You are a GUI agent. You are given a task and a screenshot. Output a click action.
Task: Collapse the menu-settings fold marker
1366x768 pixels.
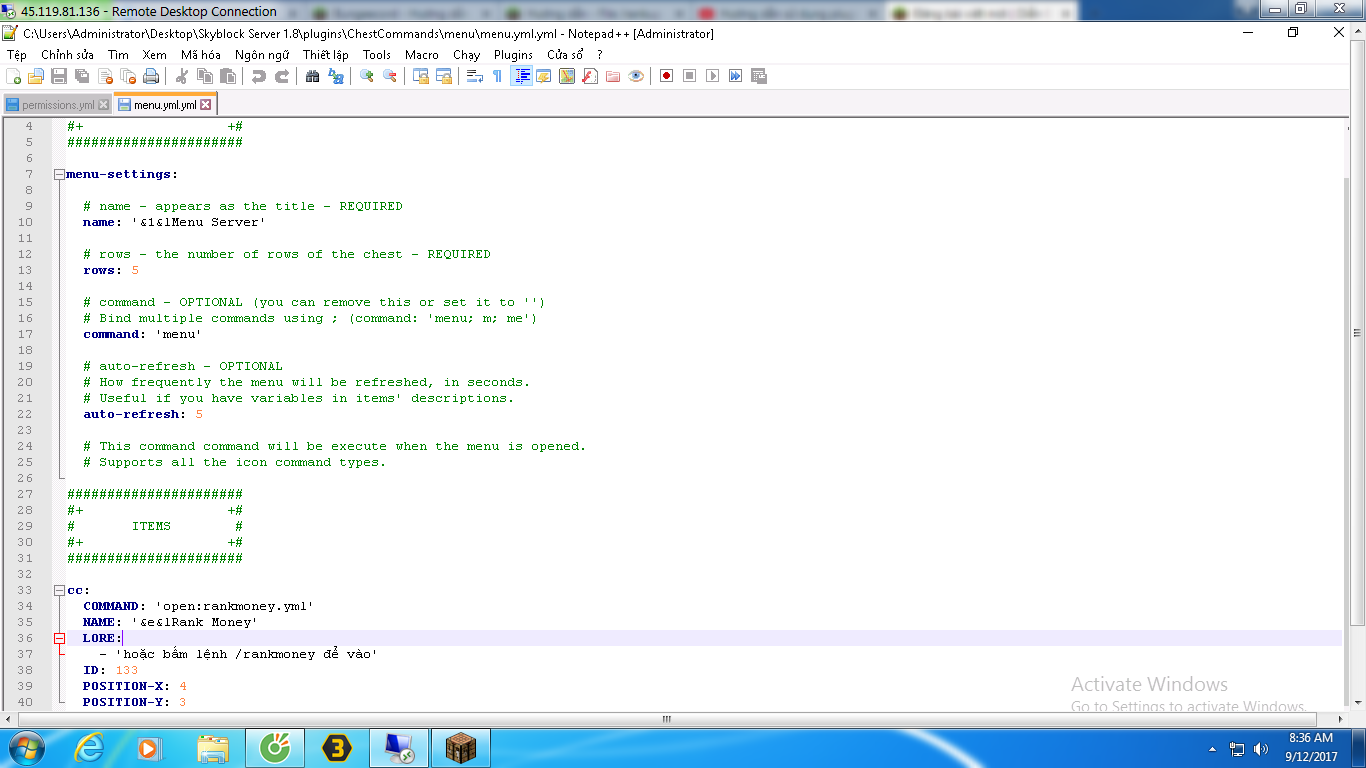click(x=59, y=174)
